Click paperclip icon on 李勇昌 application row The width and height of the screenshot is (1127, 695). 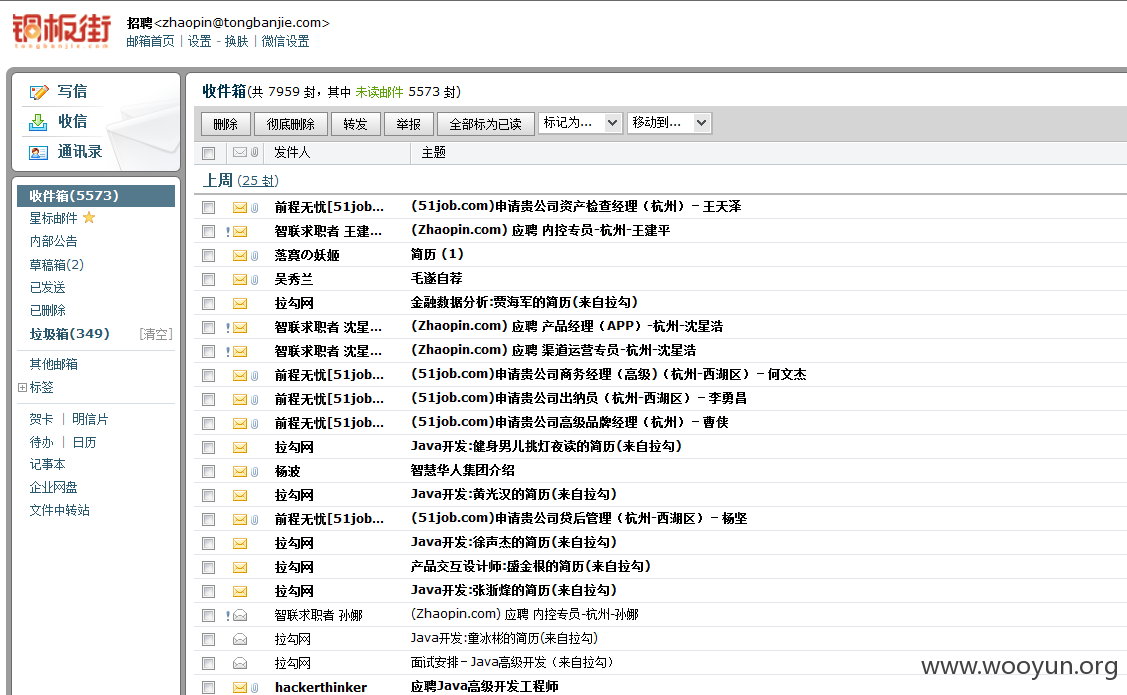[x=254, y=400]
